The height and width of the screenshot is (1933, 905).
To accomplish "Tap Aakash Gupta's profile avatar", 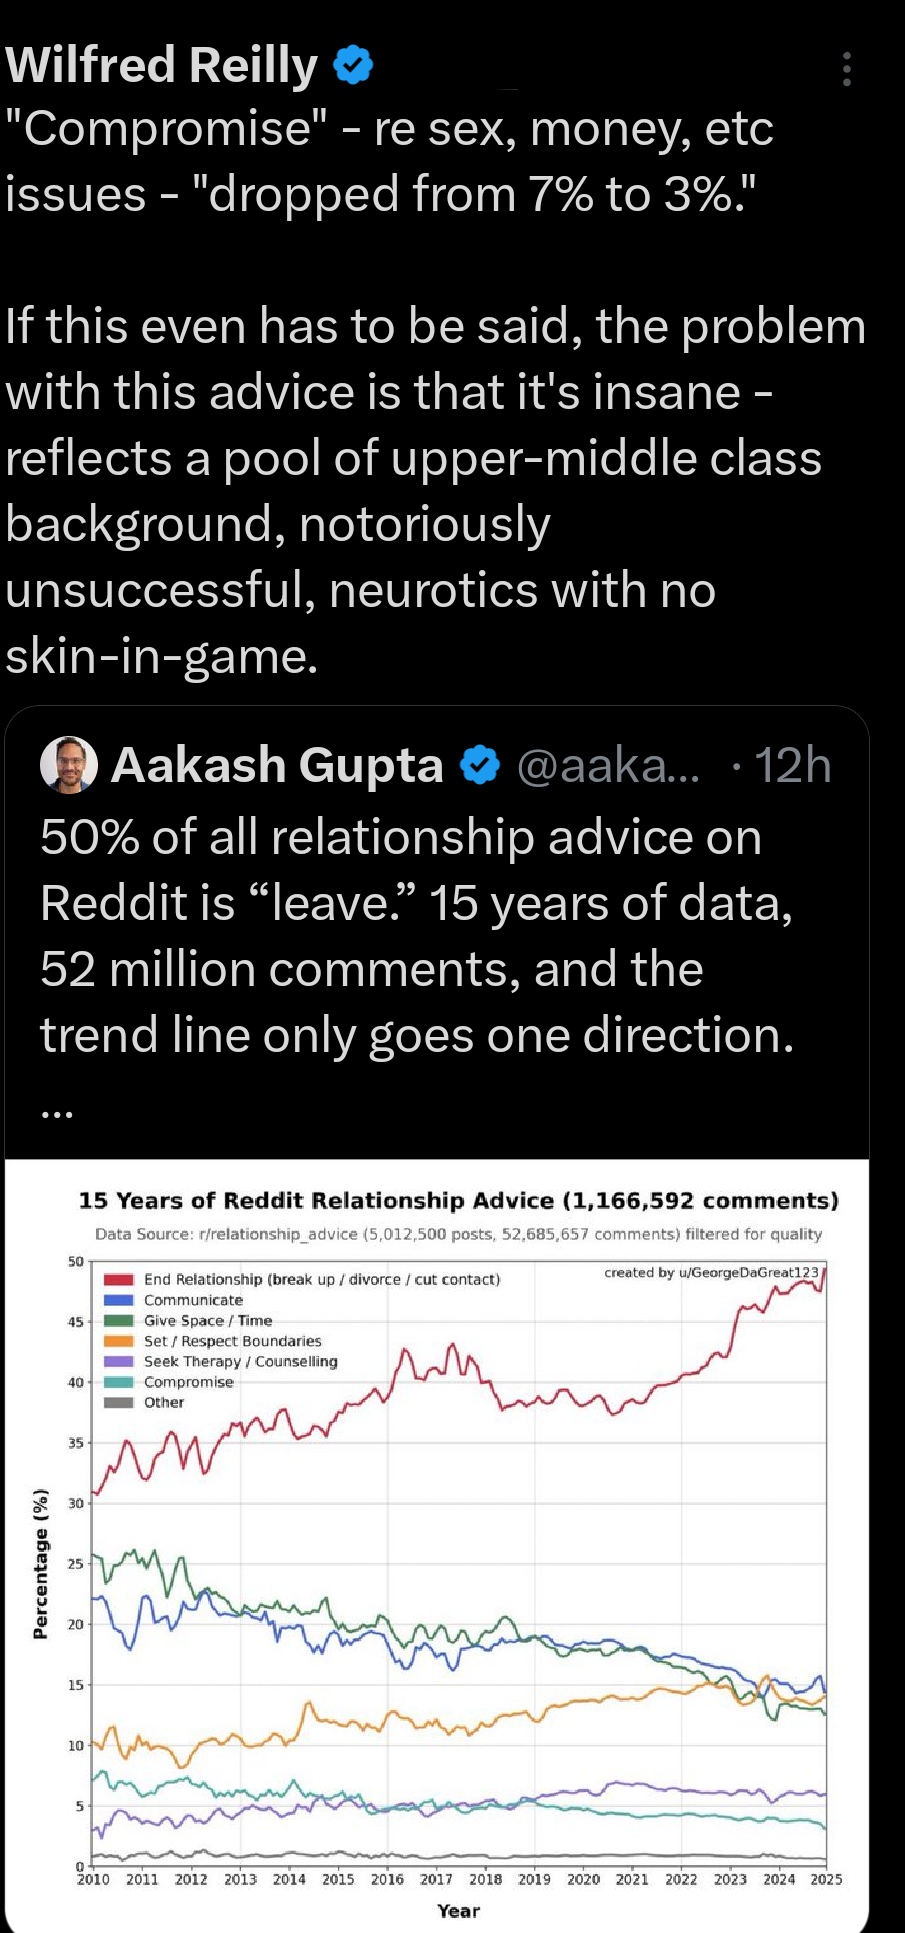I will [68, 766].
